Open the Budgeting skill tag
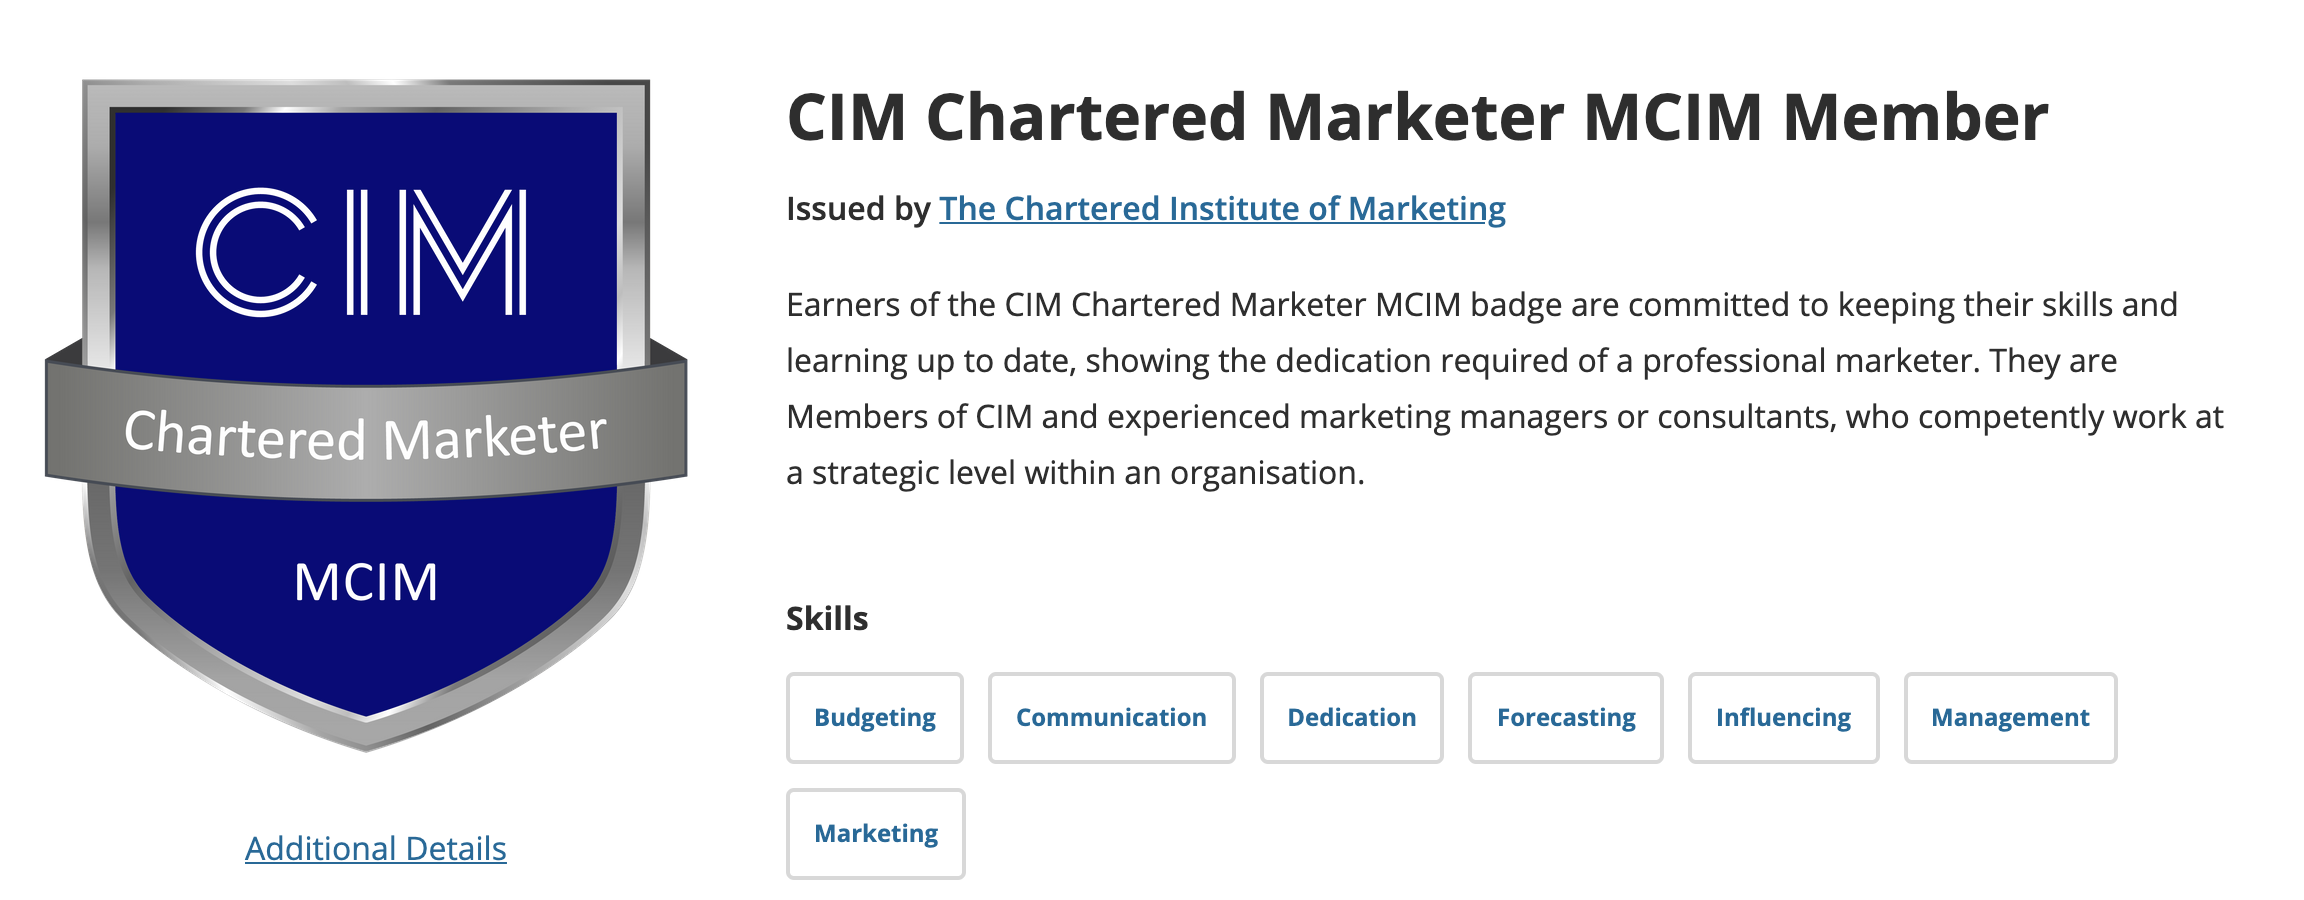Image resolution: width=2304 pixels, height=900 pixels. (x=875, y=718)
